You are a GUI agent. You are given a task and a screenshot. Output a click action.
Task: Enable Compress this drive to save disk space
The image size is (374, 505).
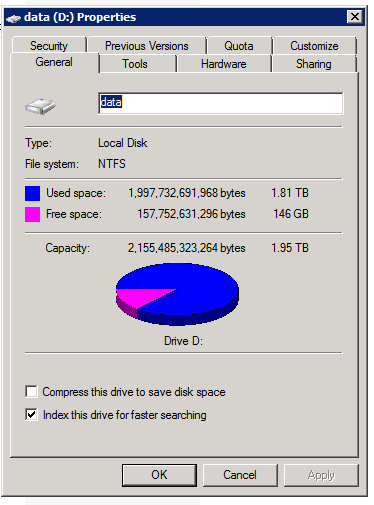click(31, 391)
